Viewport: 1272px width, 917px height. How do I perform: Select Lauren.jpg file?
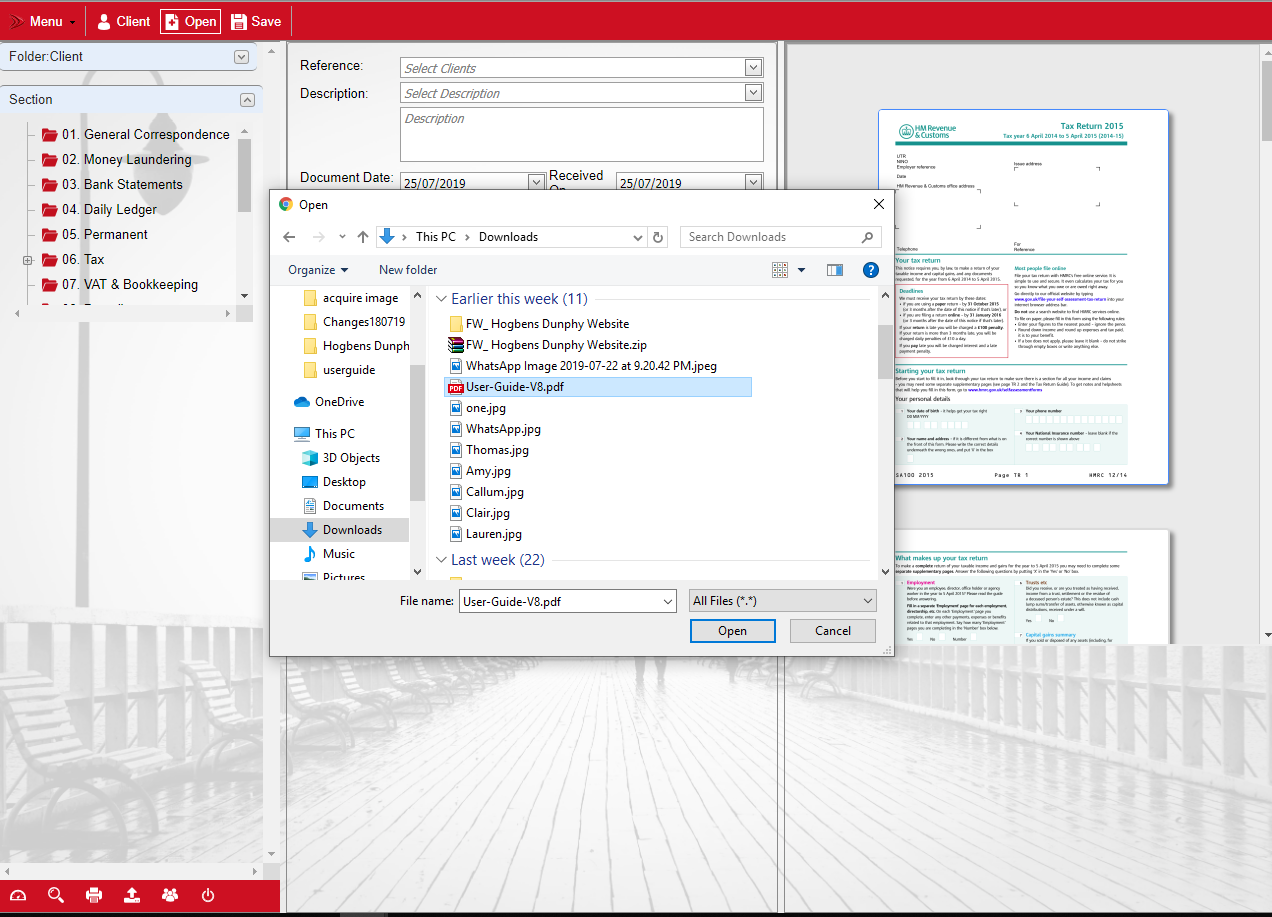[x=485, y=534]
